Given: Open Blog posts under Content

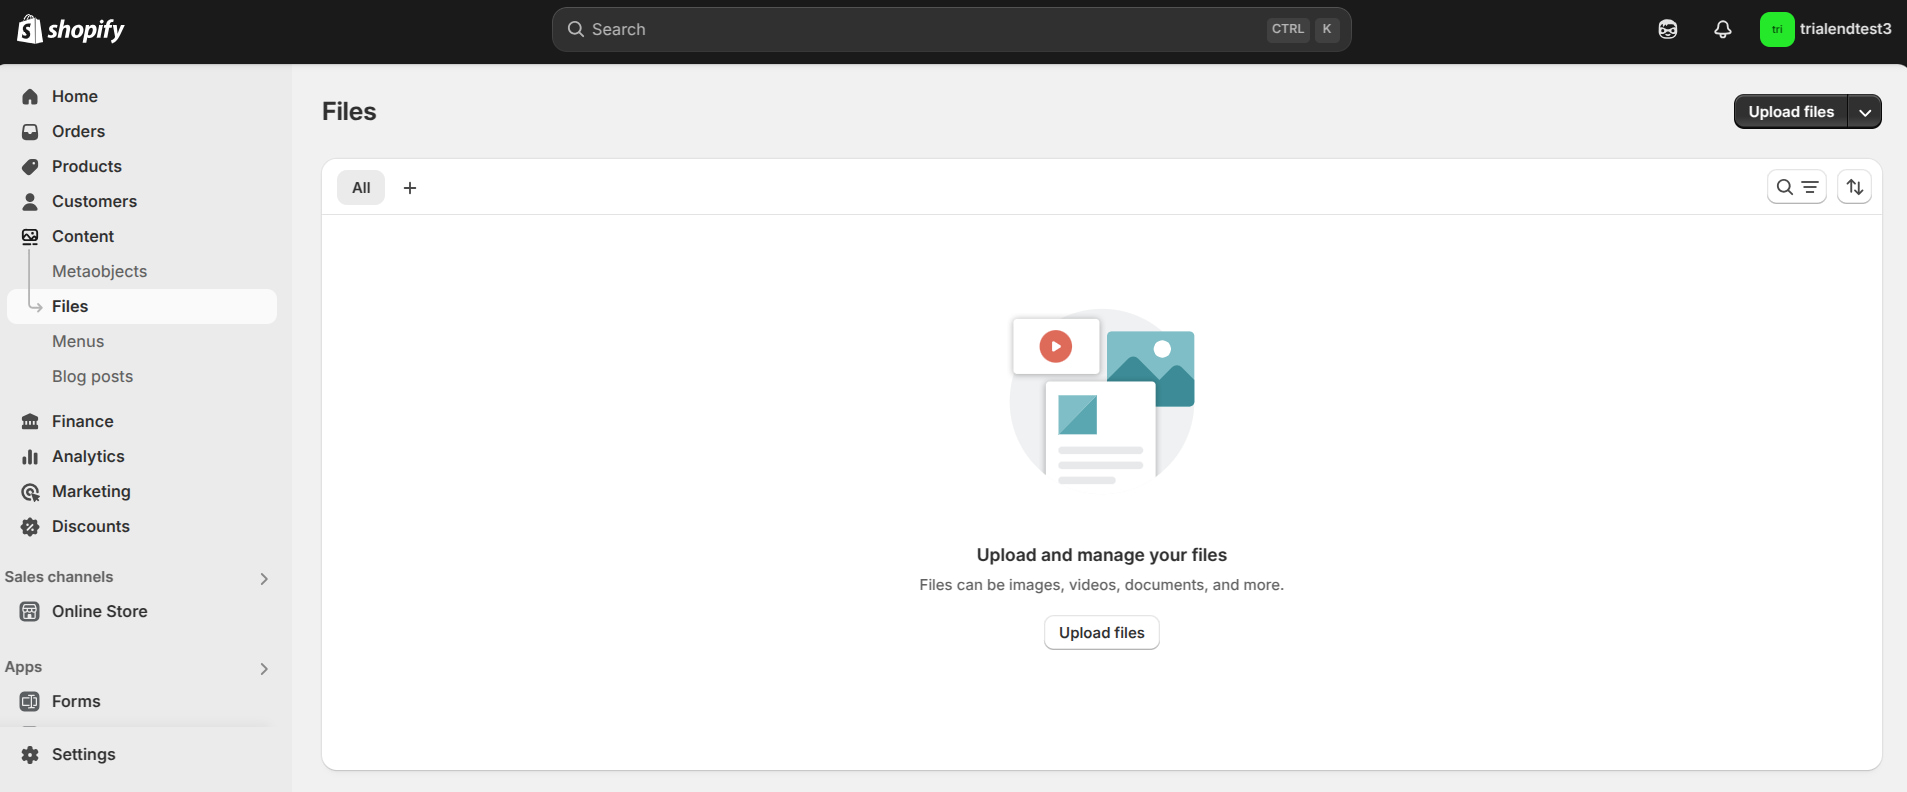Looking at the screenshot, I should tap(92, 376).
